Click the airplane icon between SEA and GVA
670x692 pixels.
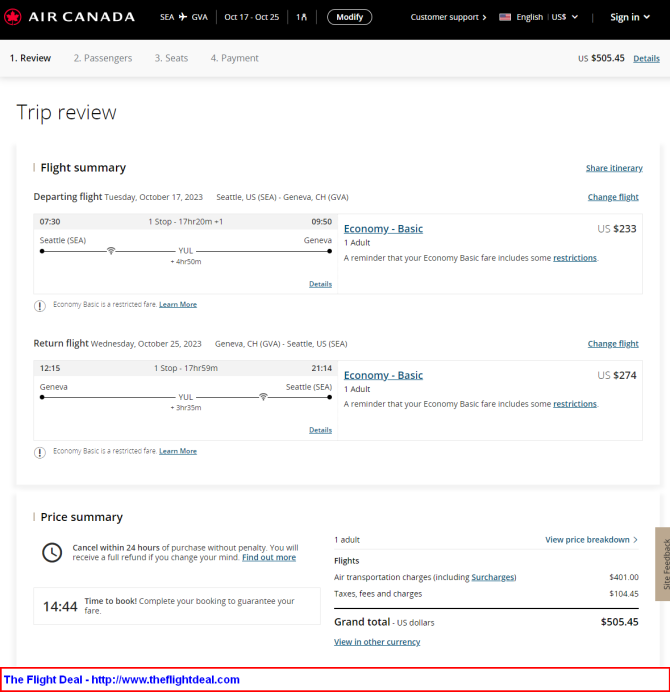(183, 17)
